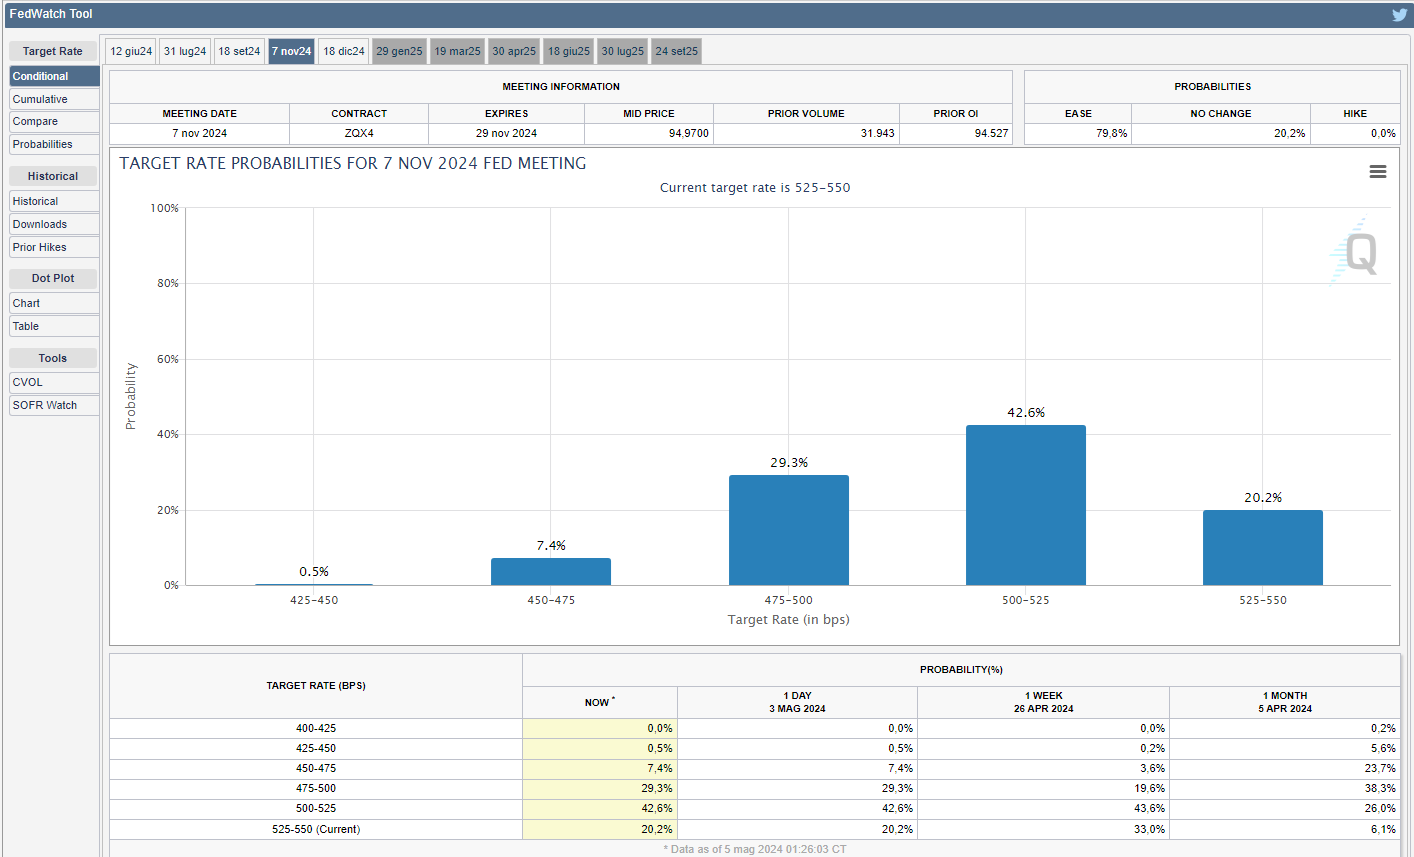Open the SOFR Watch tool
The height and width of the screenshot is (857, 1414).
[54, 405]
